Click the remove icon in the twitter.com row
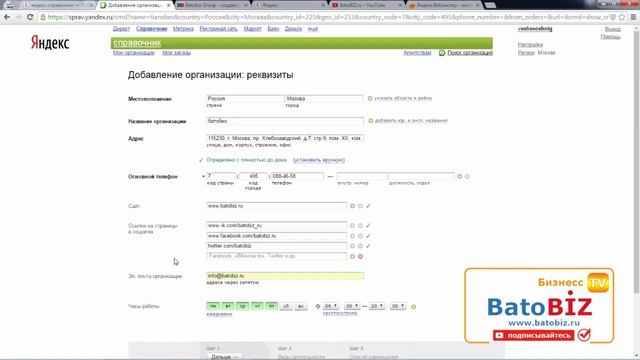 360,246
